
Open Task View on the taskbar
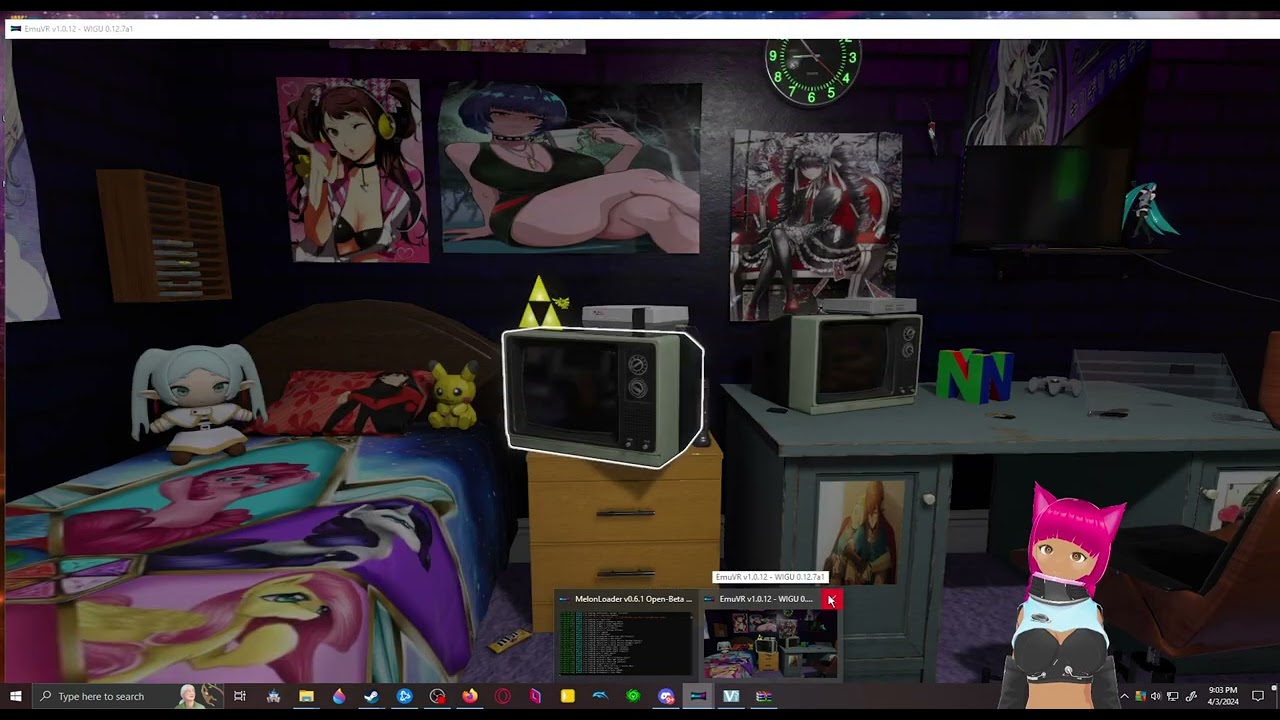[240, 696]
